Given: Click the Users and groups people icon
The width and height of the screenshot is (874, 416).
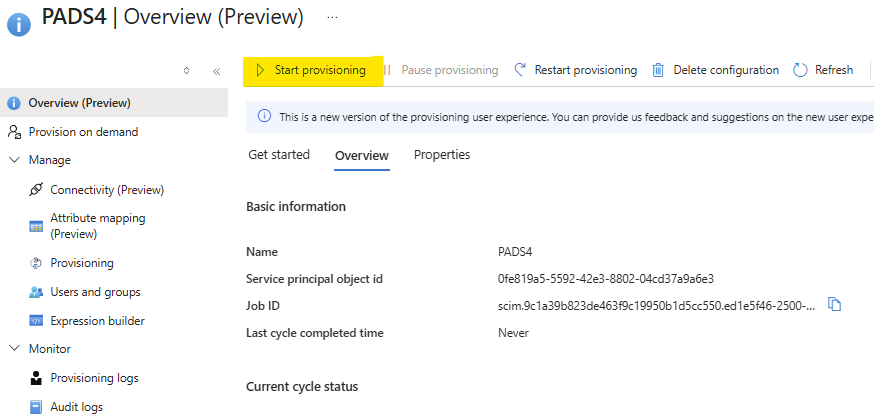Looking at the screenshot, I should pos(36,292).
